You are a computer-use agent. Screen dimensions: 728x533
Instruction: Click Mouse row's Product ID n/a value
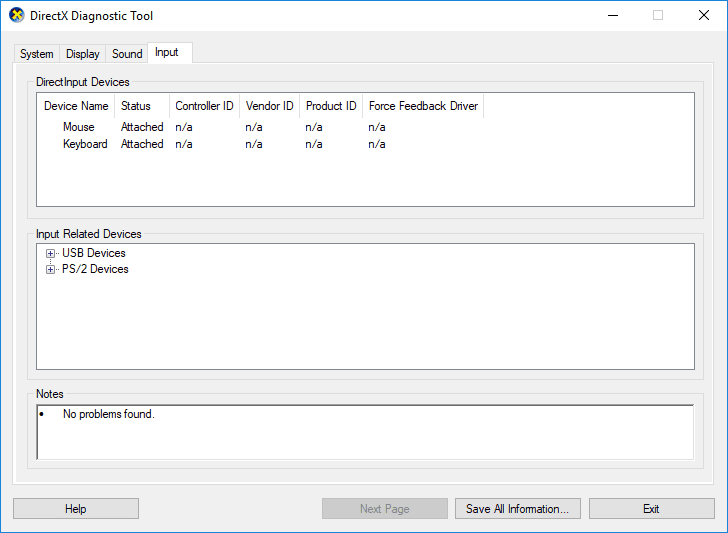click(x=314, y=127)
